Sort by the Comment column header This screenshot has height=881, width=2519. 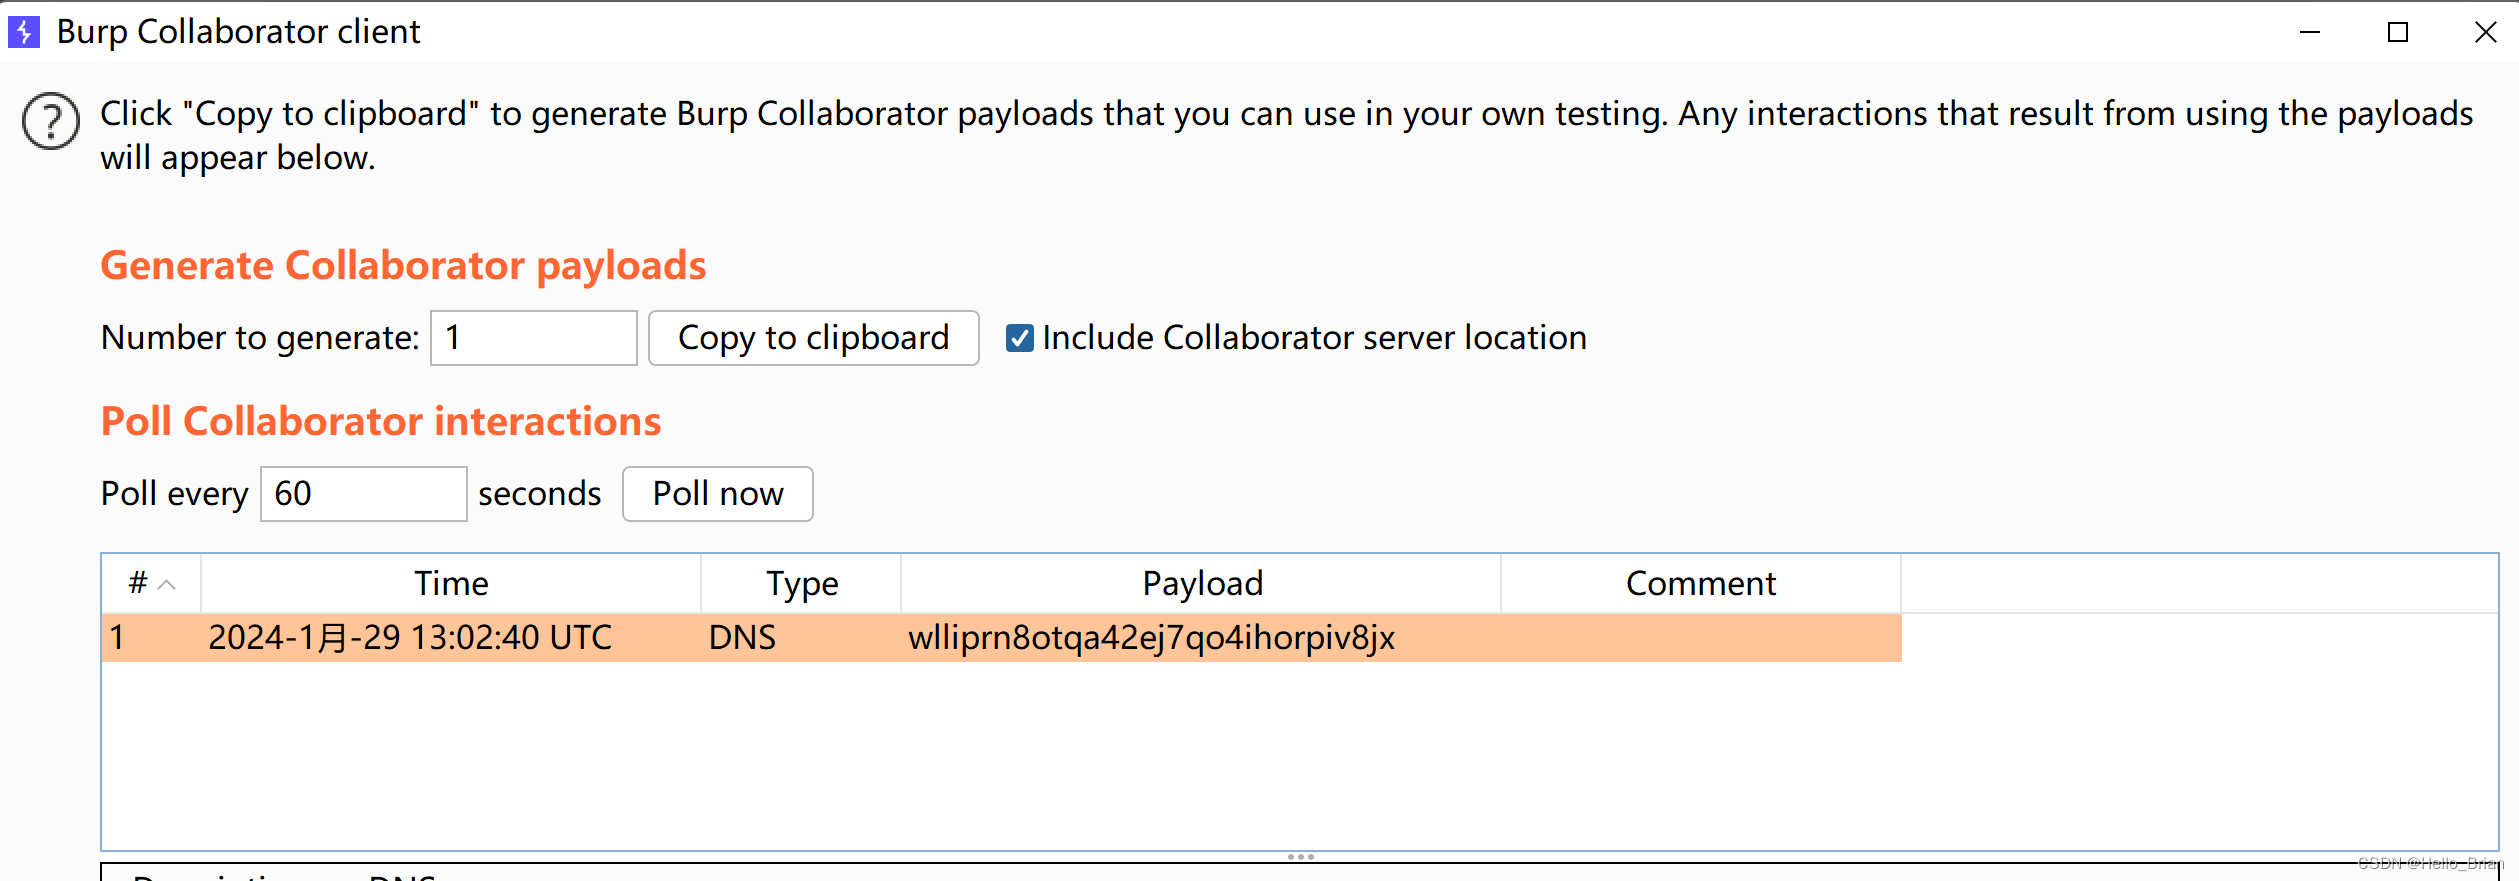click(x=1701, y=583)
